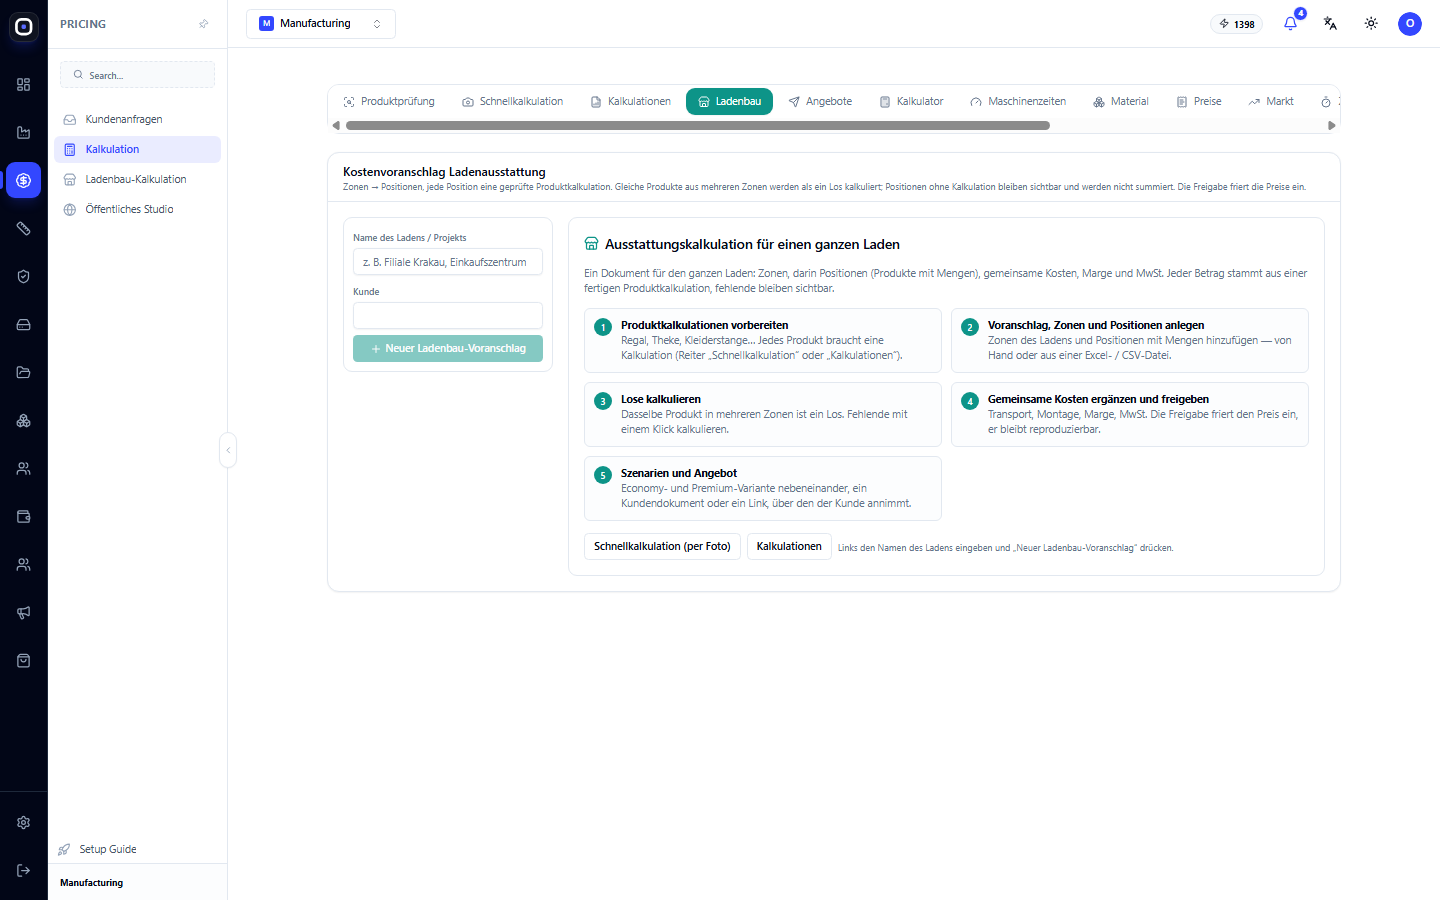Switch to the Schnellkalkulation tab
This screenshot has width=1440, height=900.
[513, 102]
